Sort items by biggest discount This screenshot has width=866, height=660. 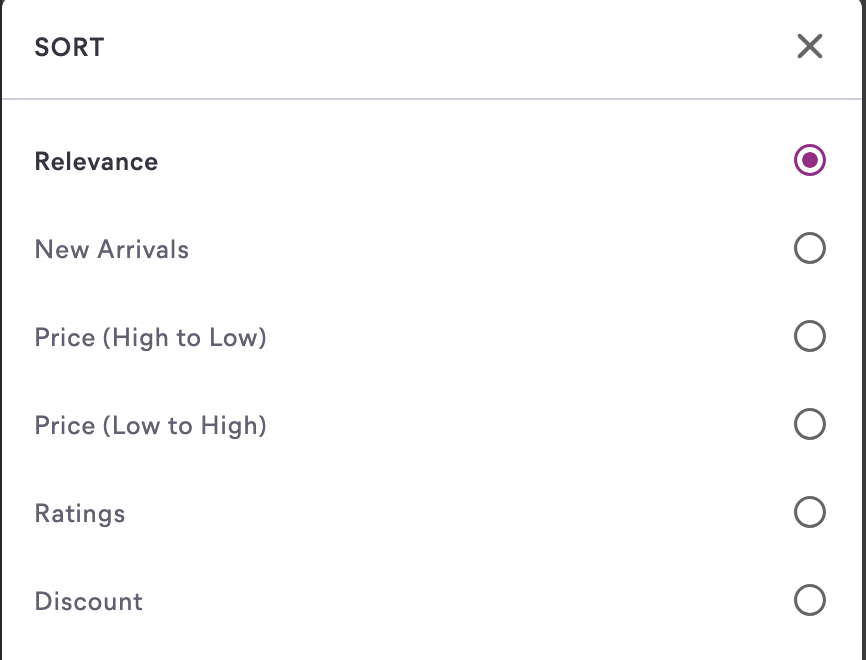click(x=809, y=600)
